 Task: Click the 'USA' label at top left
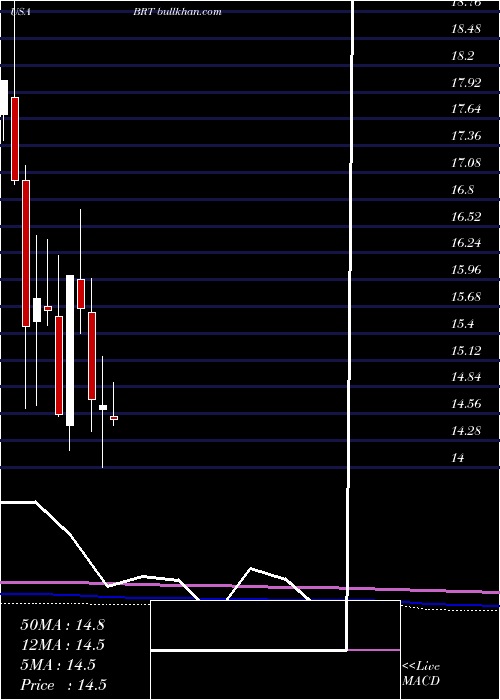21,12
